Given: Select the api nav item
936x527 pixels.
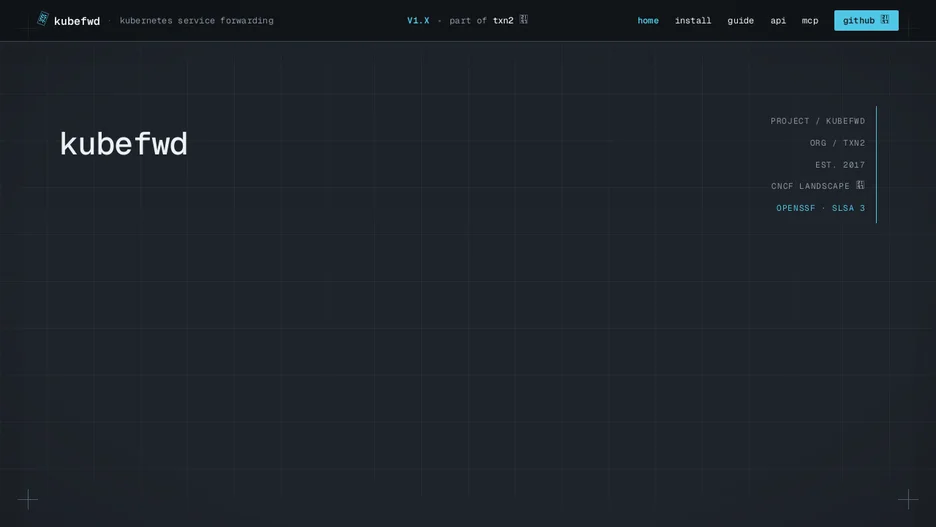Looking at the screenshot, I should point(778,20).
